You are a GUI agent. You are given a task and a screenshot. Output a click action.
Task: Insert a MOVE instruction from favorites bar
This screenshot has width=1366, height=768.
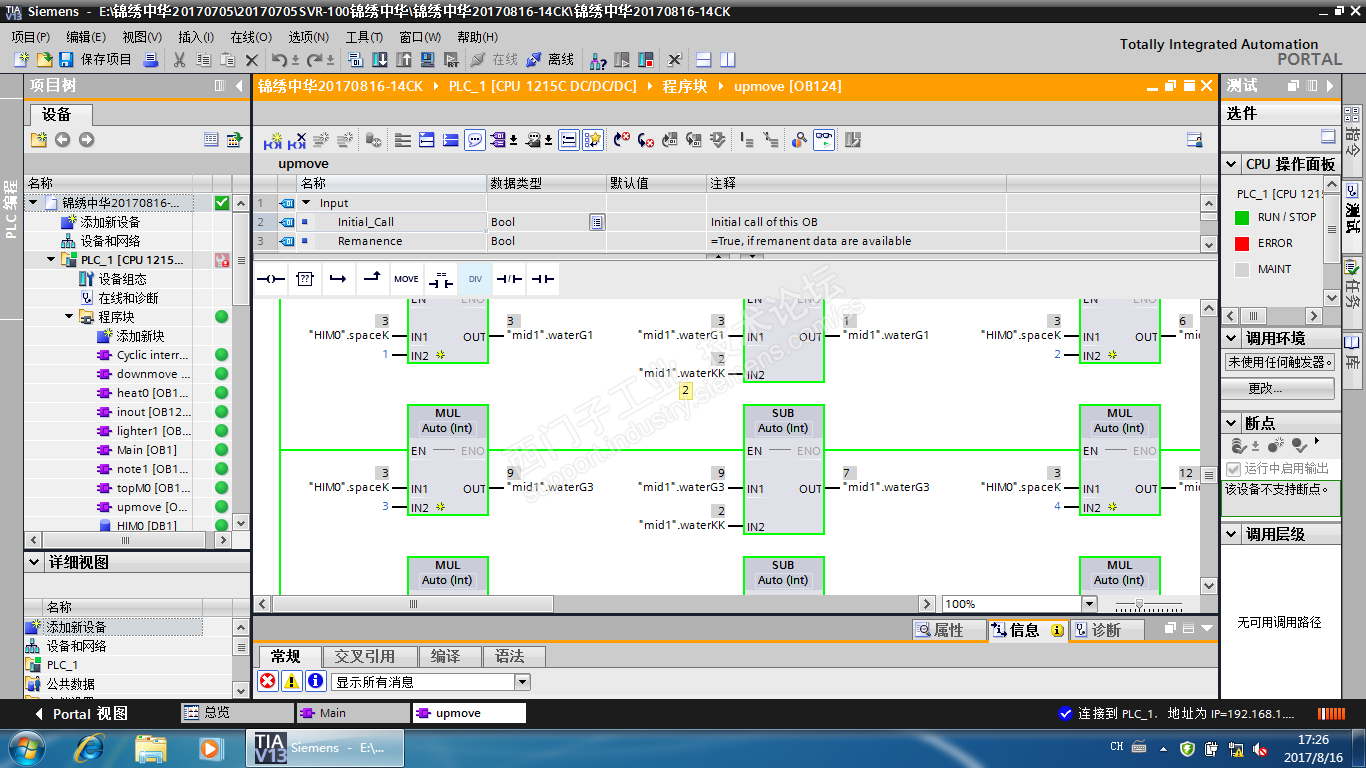[406, 279]
